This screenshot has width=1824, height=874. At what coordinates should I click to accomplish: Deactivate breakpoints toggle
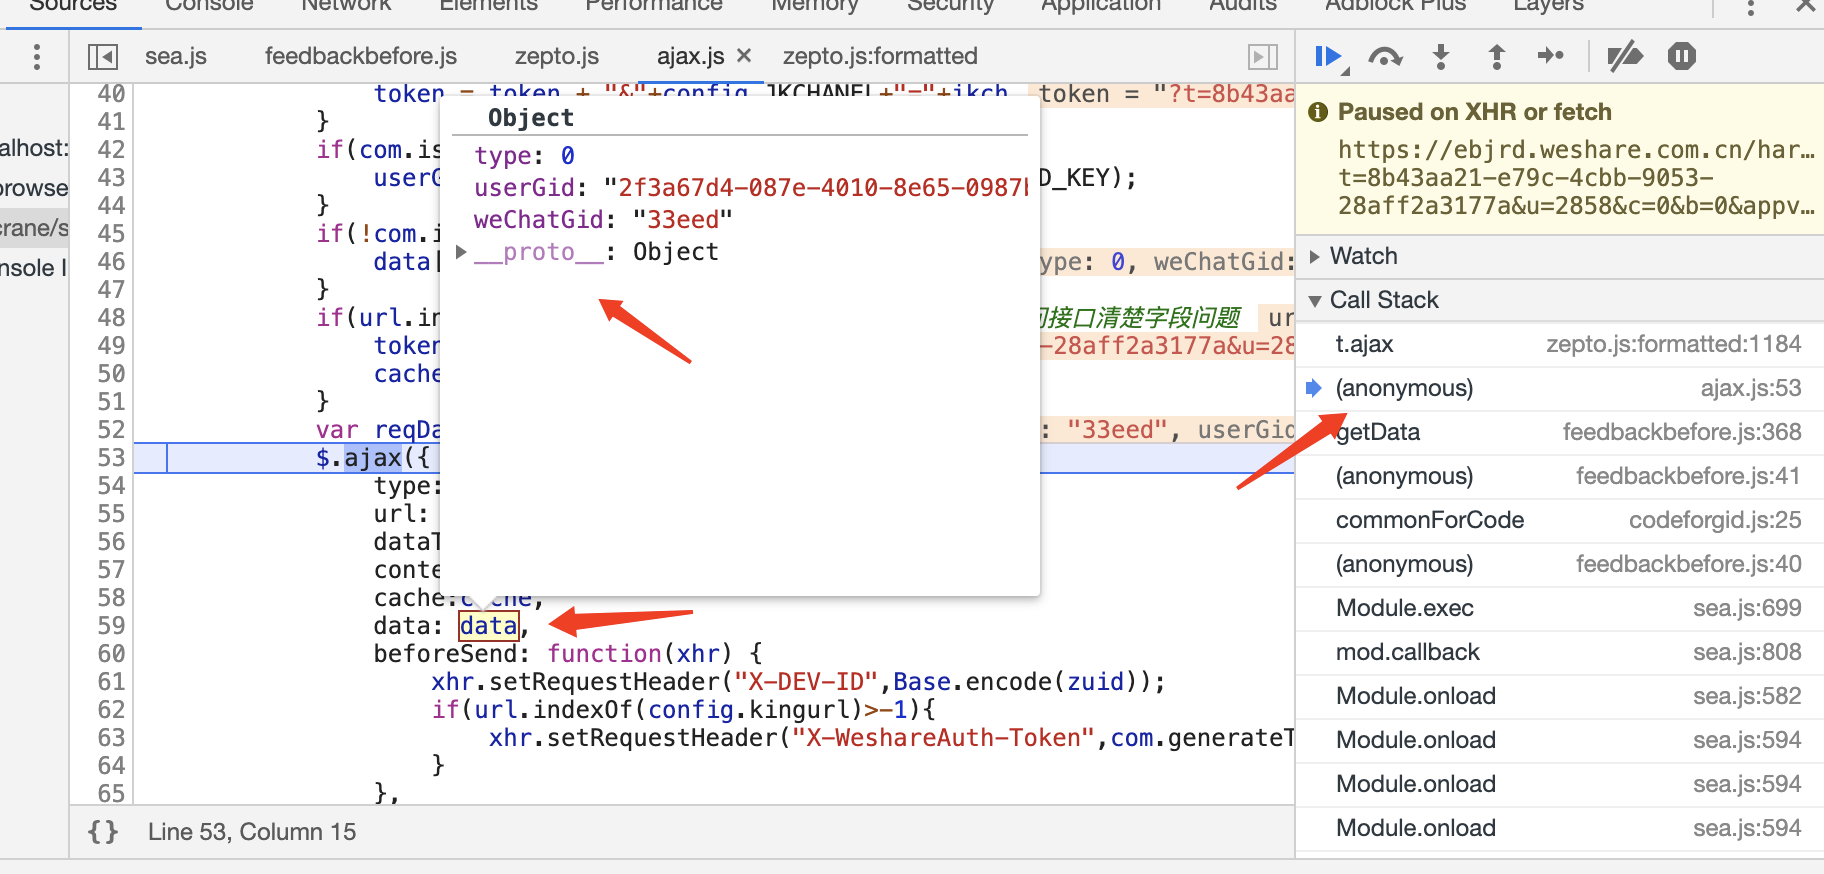tap(1624, 57)
